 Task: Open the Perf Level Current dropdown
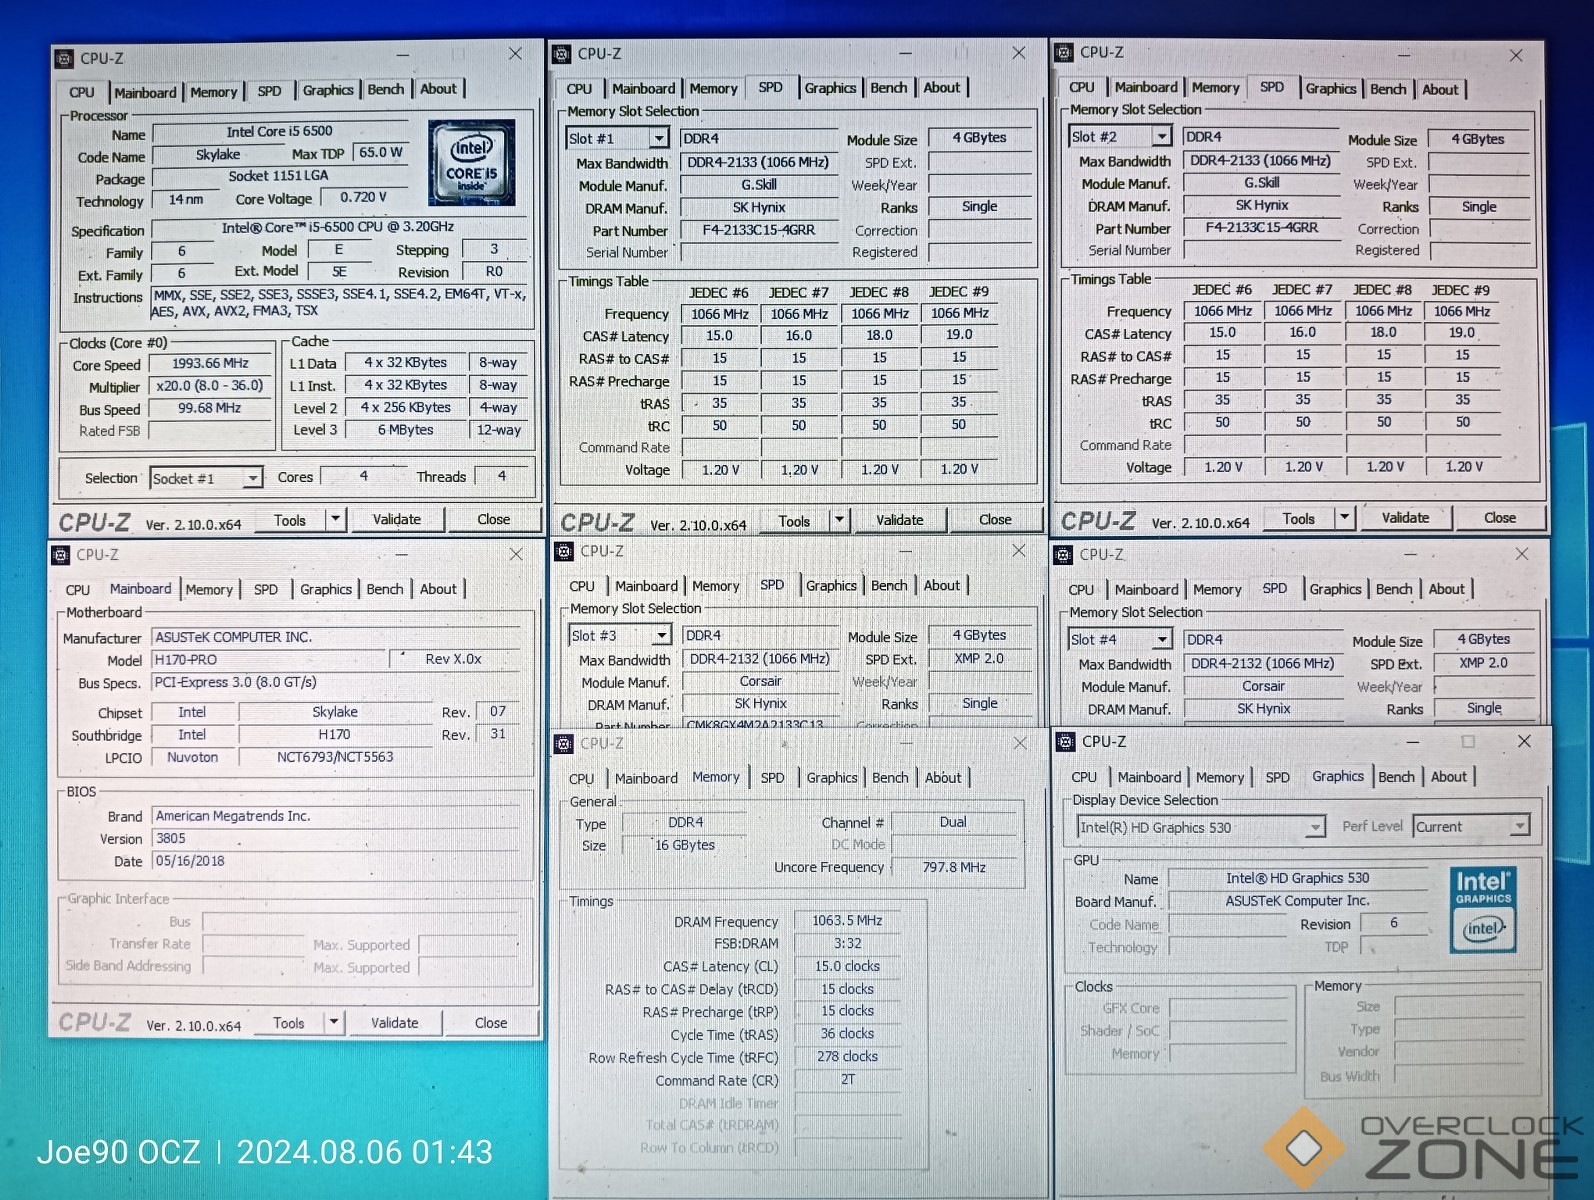[1471, 826]
